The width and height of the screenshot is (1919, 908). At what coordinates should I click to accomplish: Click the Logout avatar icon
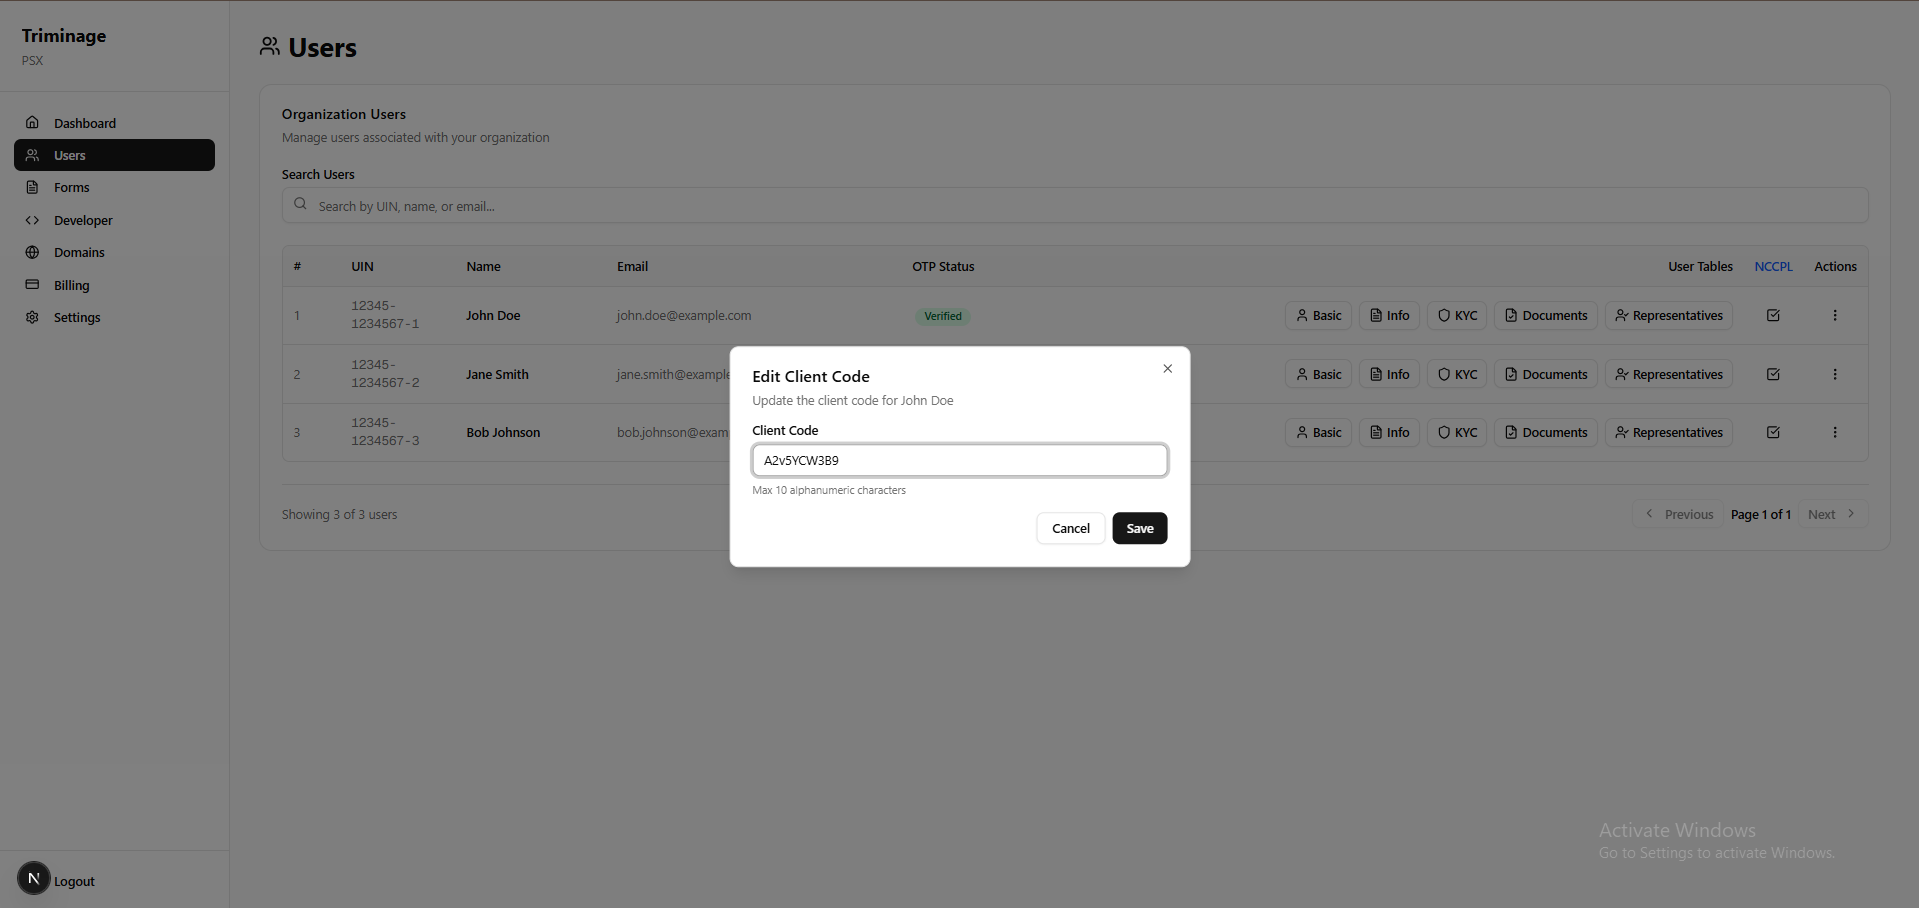tap(33, 879)
